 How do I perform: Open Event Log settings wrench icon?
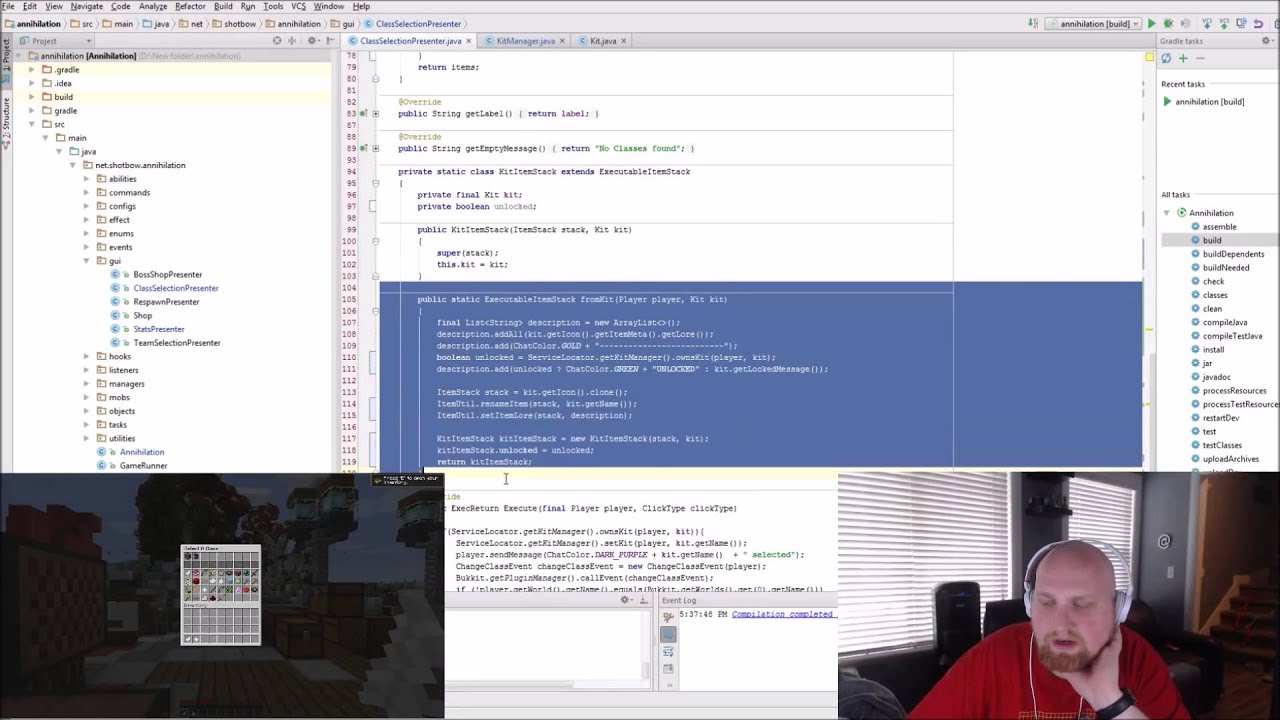click(668, 617)
